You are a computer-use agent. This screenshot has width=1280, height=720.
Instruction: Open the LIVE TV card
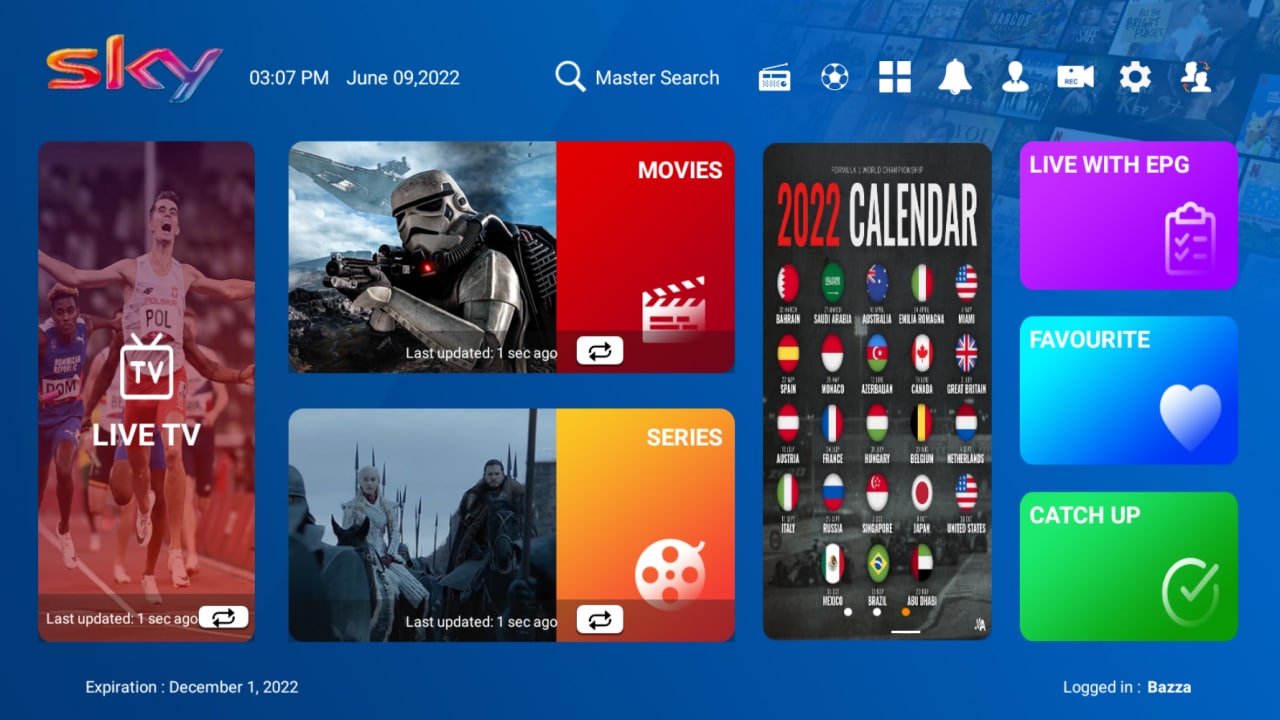click(146, 391)
